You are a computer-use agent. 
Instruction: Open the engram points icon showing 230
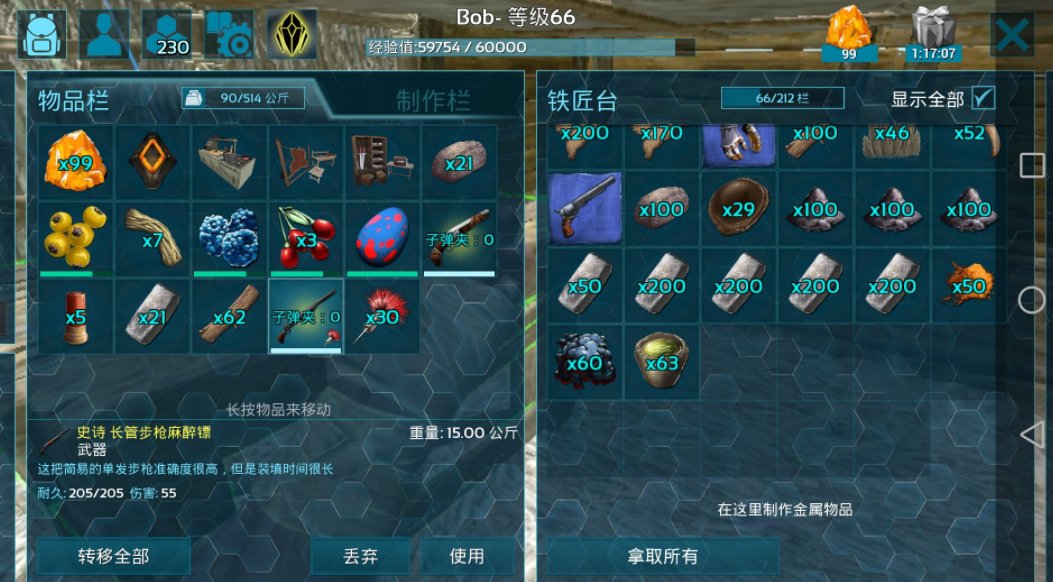point(167,34)
